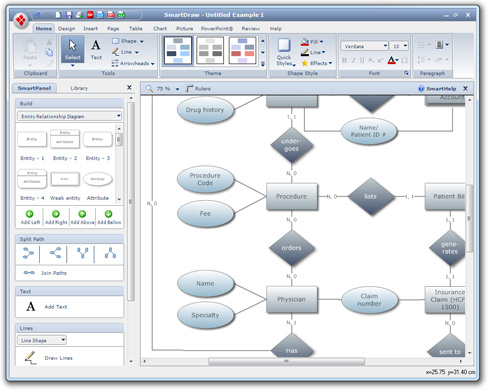
Task: Switch to the Review ribbon tab
Action: (251, 29)
